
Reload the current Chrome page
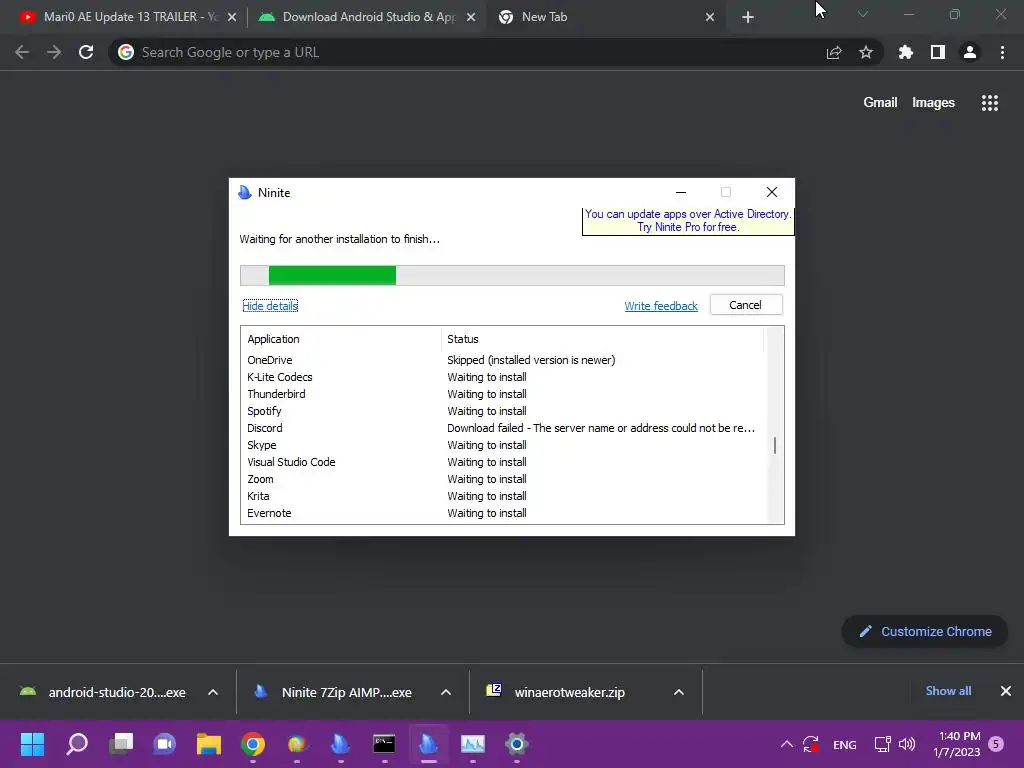tap(86, 52)
